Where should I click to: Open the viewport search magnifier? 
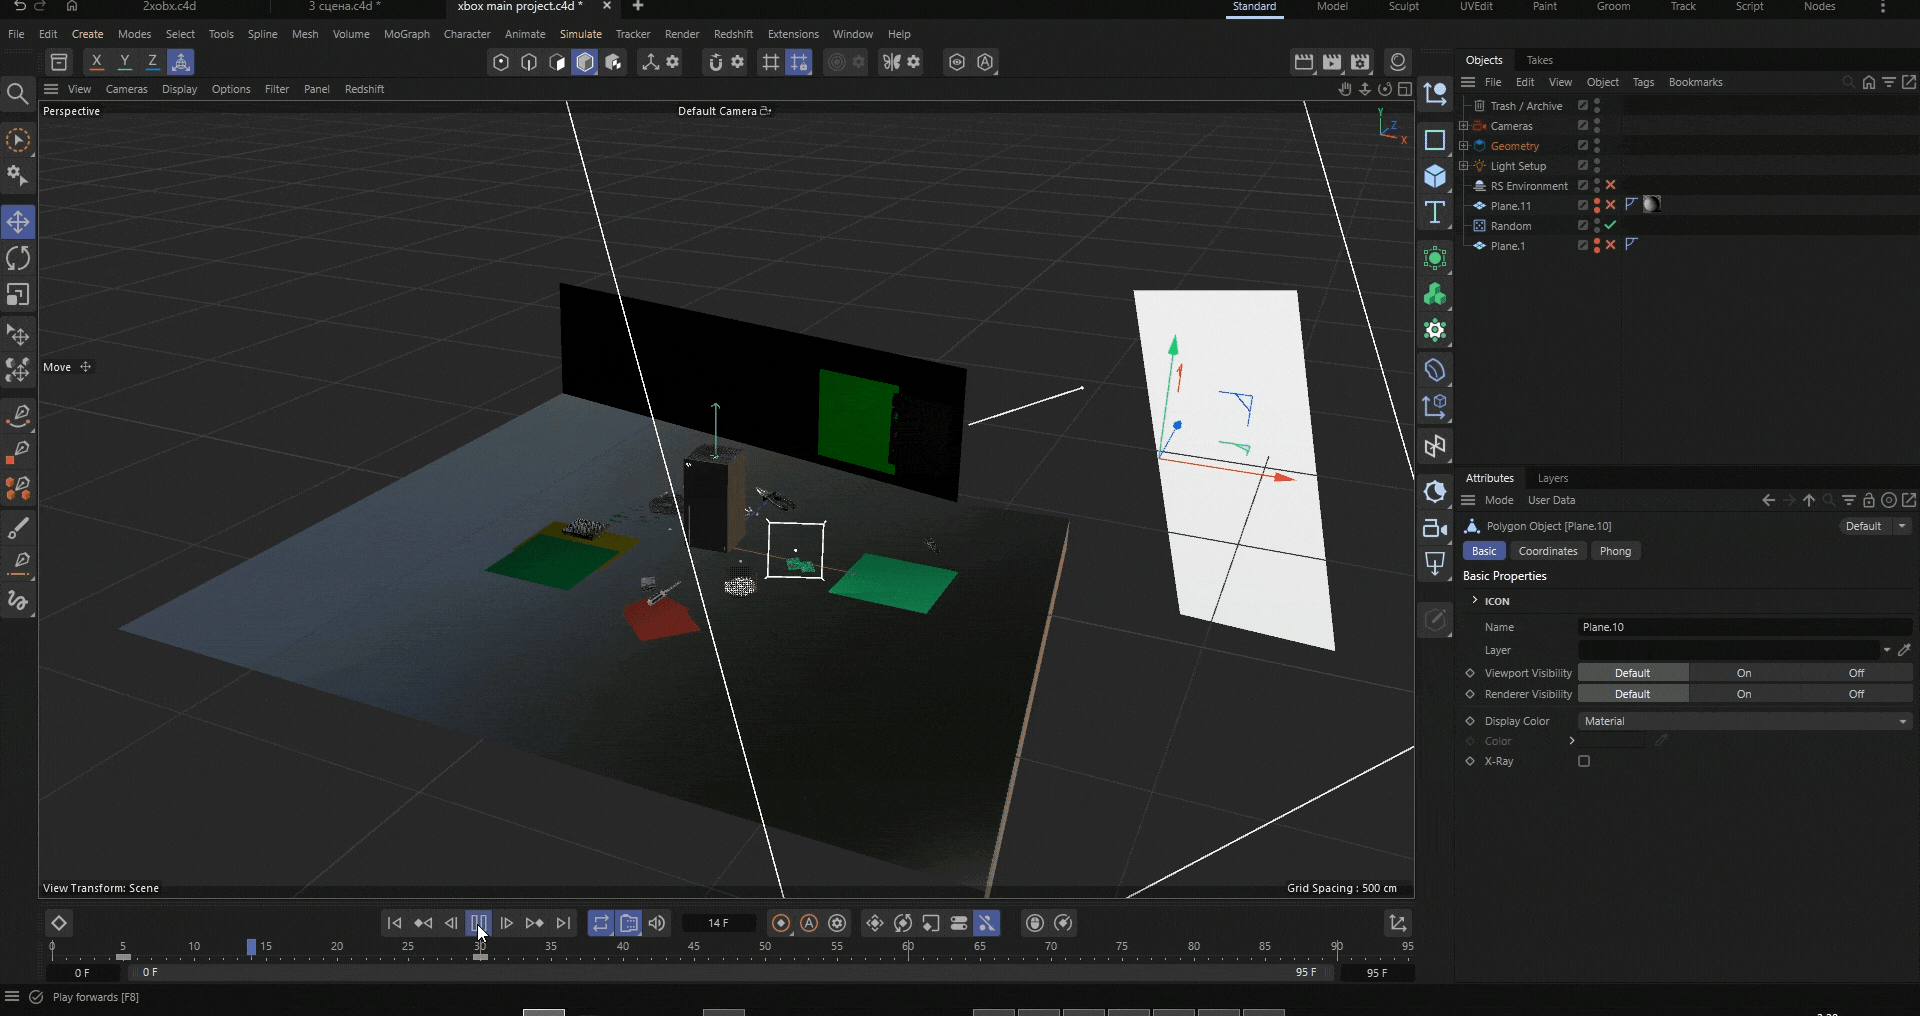(x=17, y=94)
